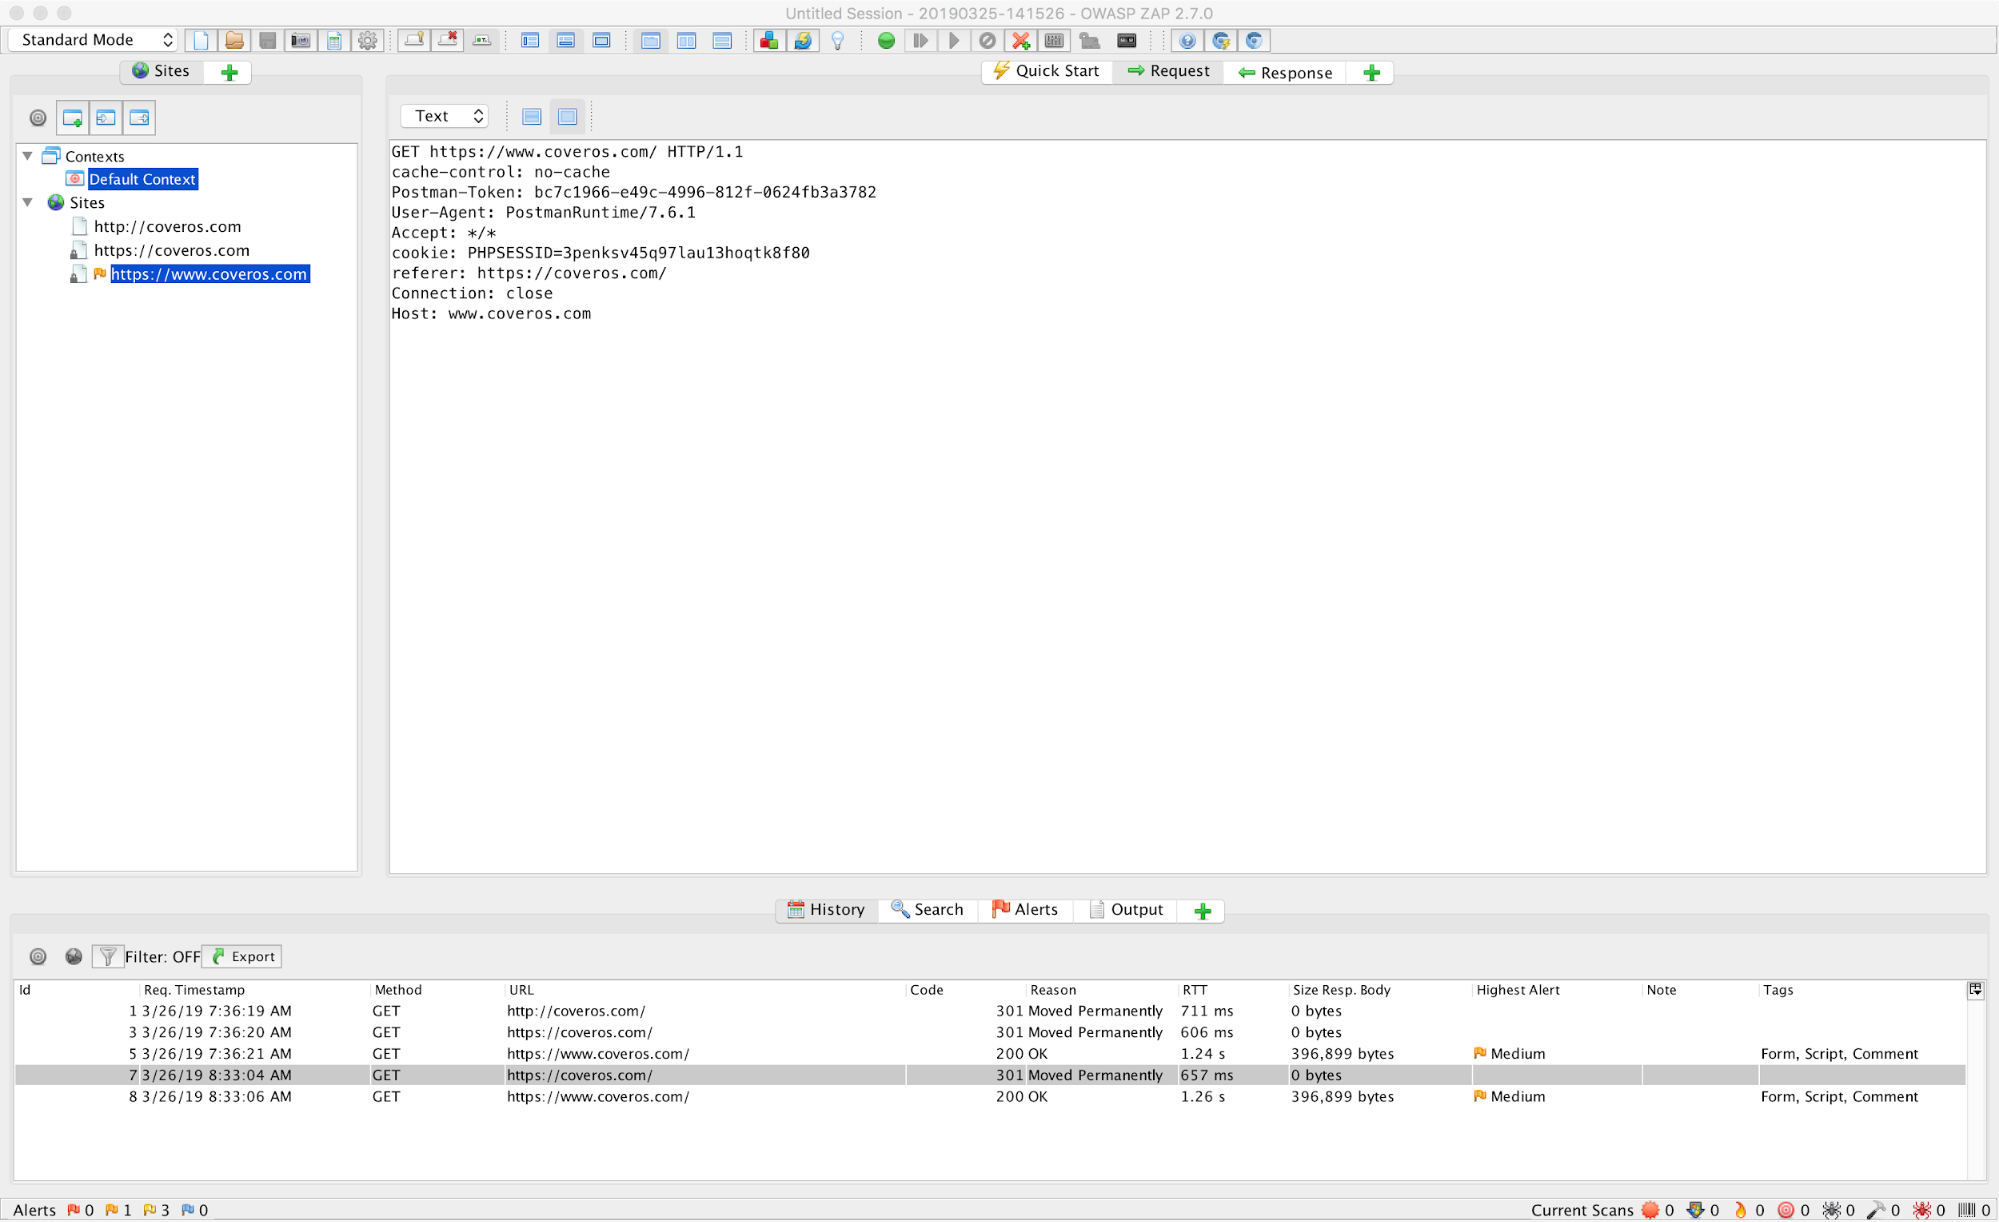Click the black console toolbar icon
Screen dimensions: 1999x1222
pos(1127,40)
